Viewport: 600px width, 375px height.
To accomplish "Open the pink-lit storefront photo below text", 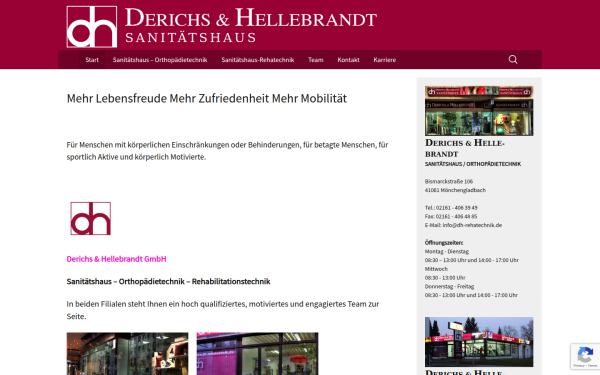I will click(257, 354).
